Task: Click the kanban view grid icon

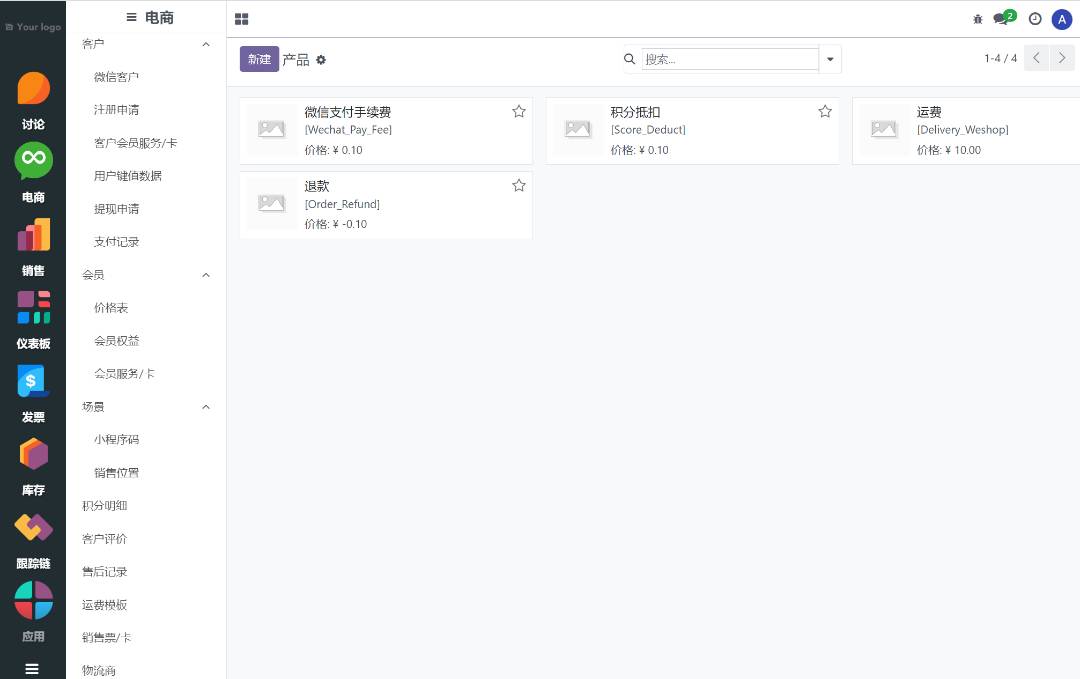Action: click(x=242, y=19)
